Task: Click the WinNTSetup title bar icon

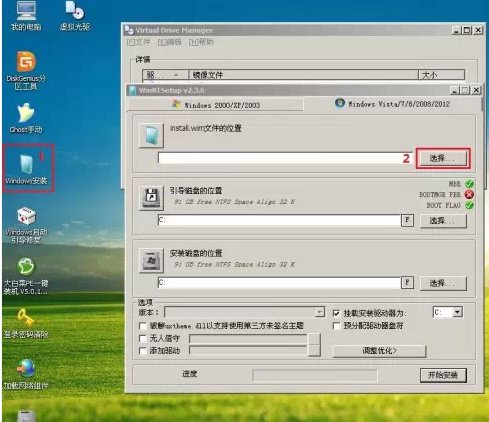Action: pos(133,90)
